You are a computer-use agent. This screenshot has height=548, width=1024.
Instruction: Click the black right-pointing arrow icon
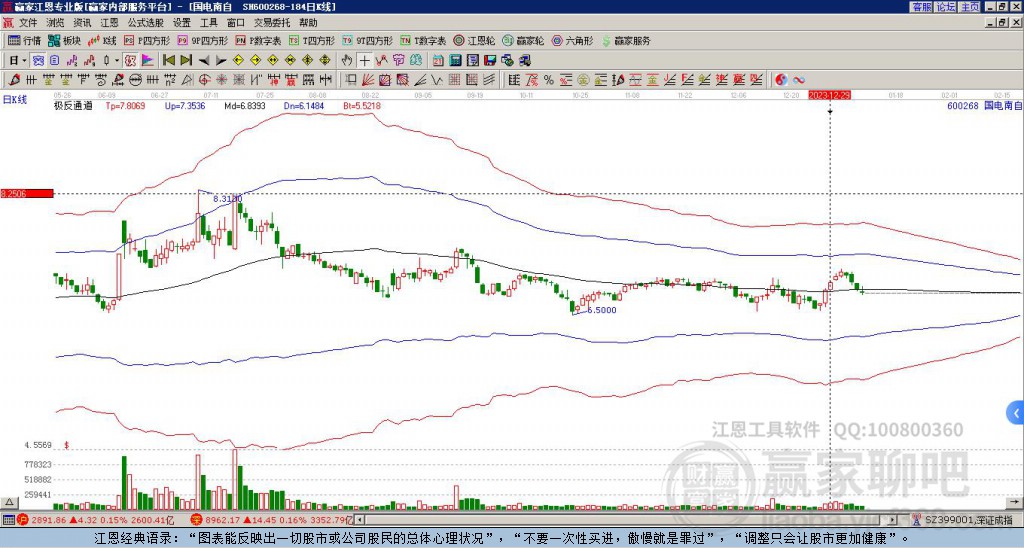pos(221,61)
